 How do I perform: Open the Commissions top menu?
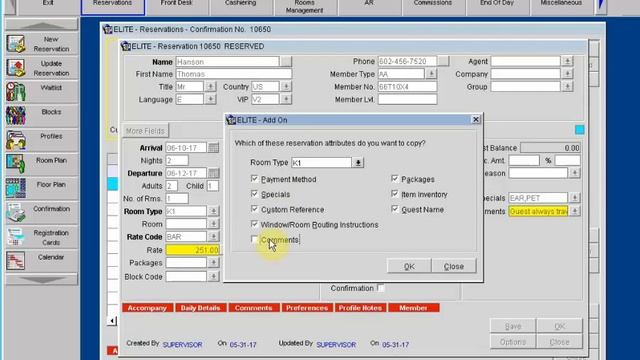[433, 7]
